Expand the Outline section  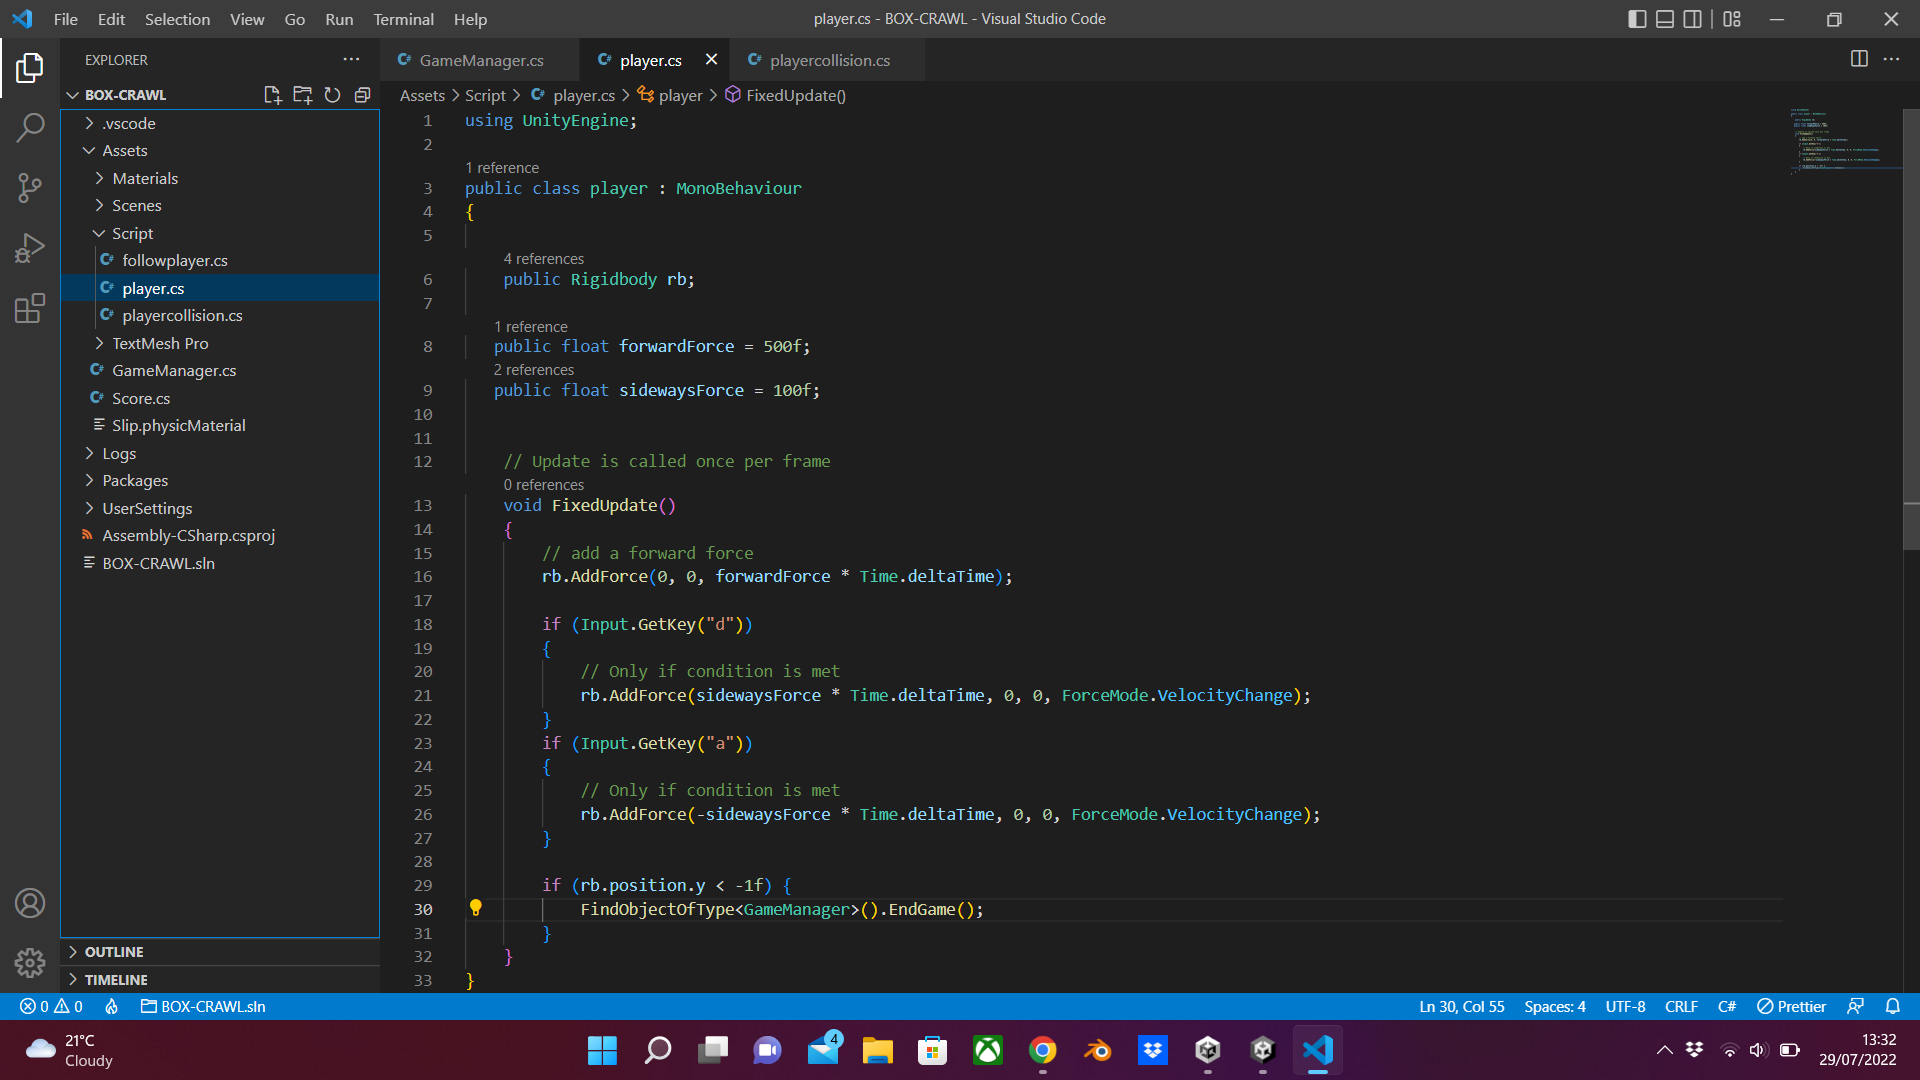click(113, 952)
